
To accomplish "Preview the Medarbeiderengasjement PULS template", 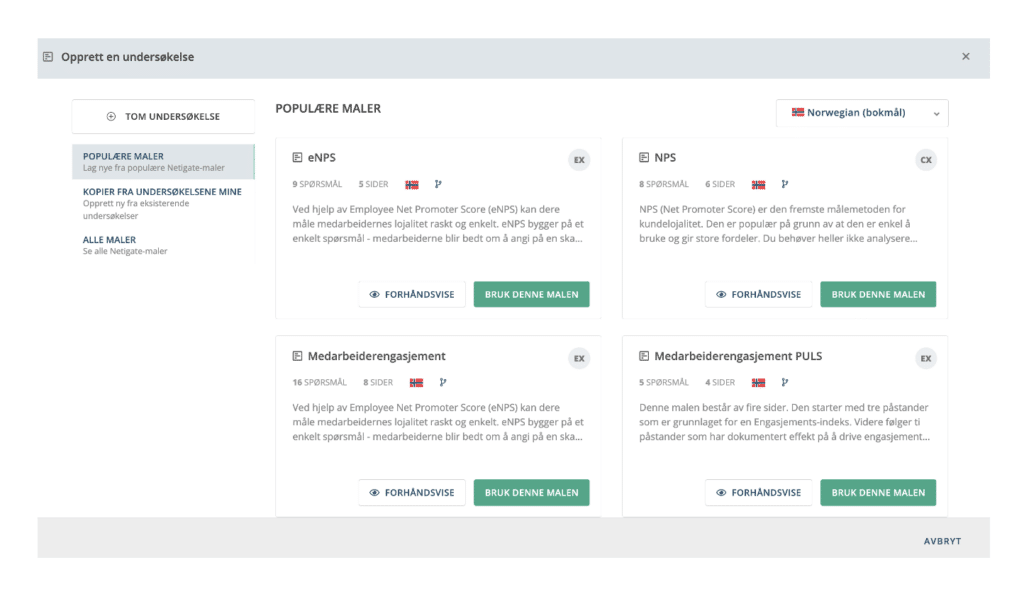I will click(758, 493).
